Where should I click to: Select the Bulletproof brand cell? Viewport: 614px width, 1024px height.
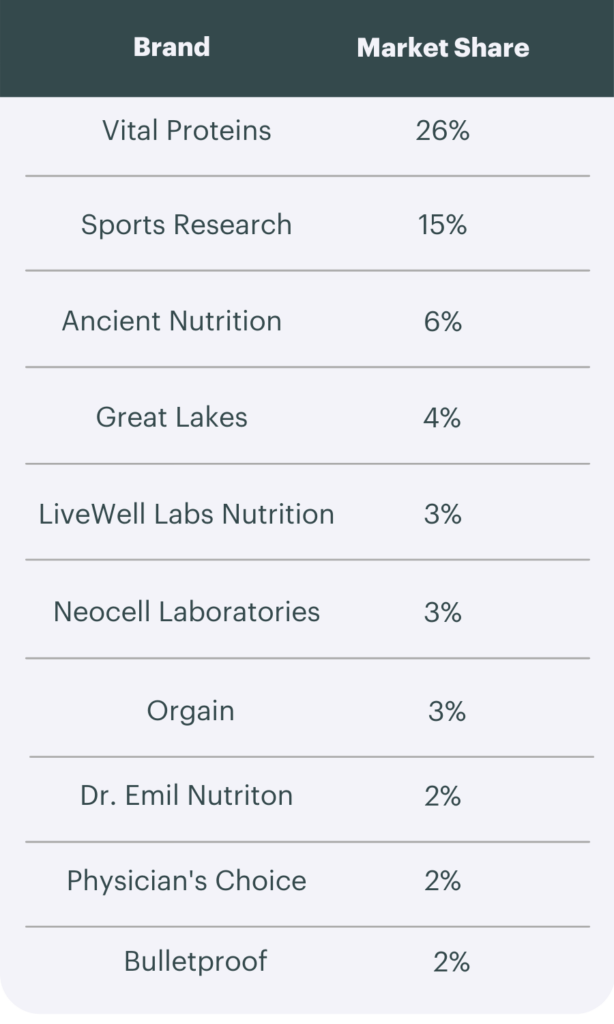[196, 962]
